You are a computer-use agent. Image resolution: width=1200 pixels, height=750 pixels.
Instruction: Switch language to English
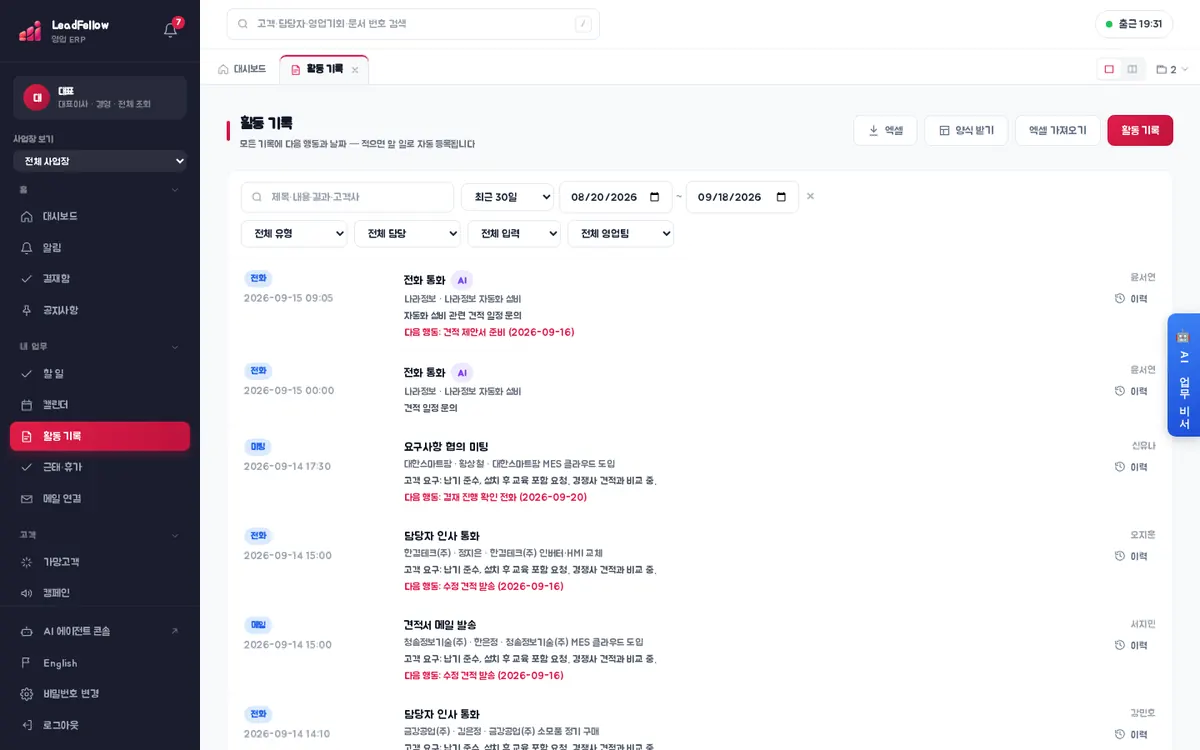pos(100,663)
